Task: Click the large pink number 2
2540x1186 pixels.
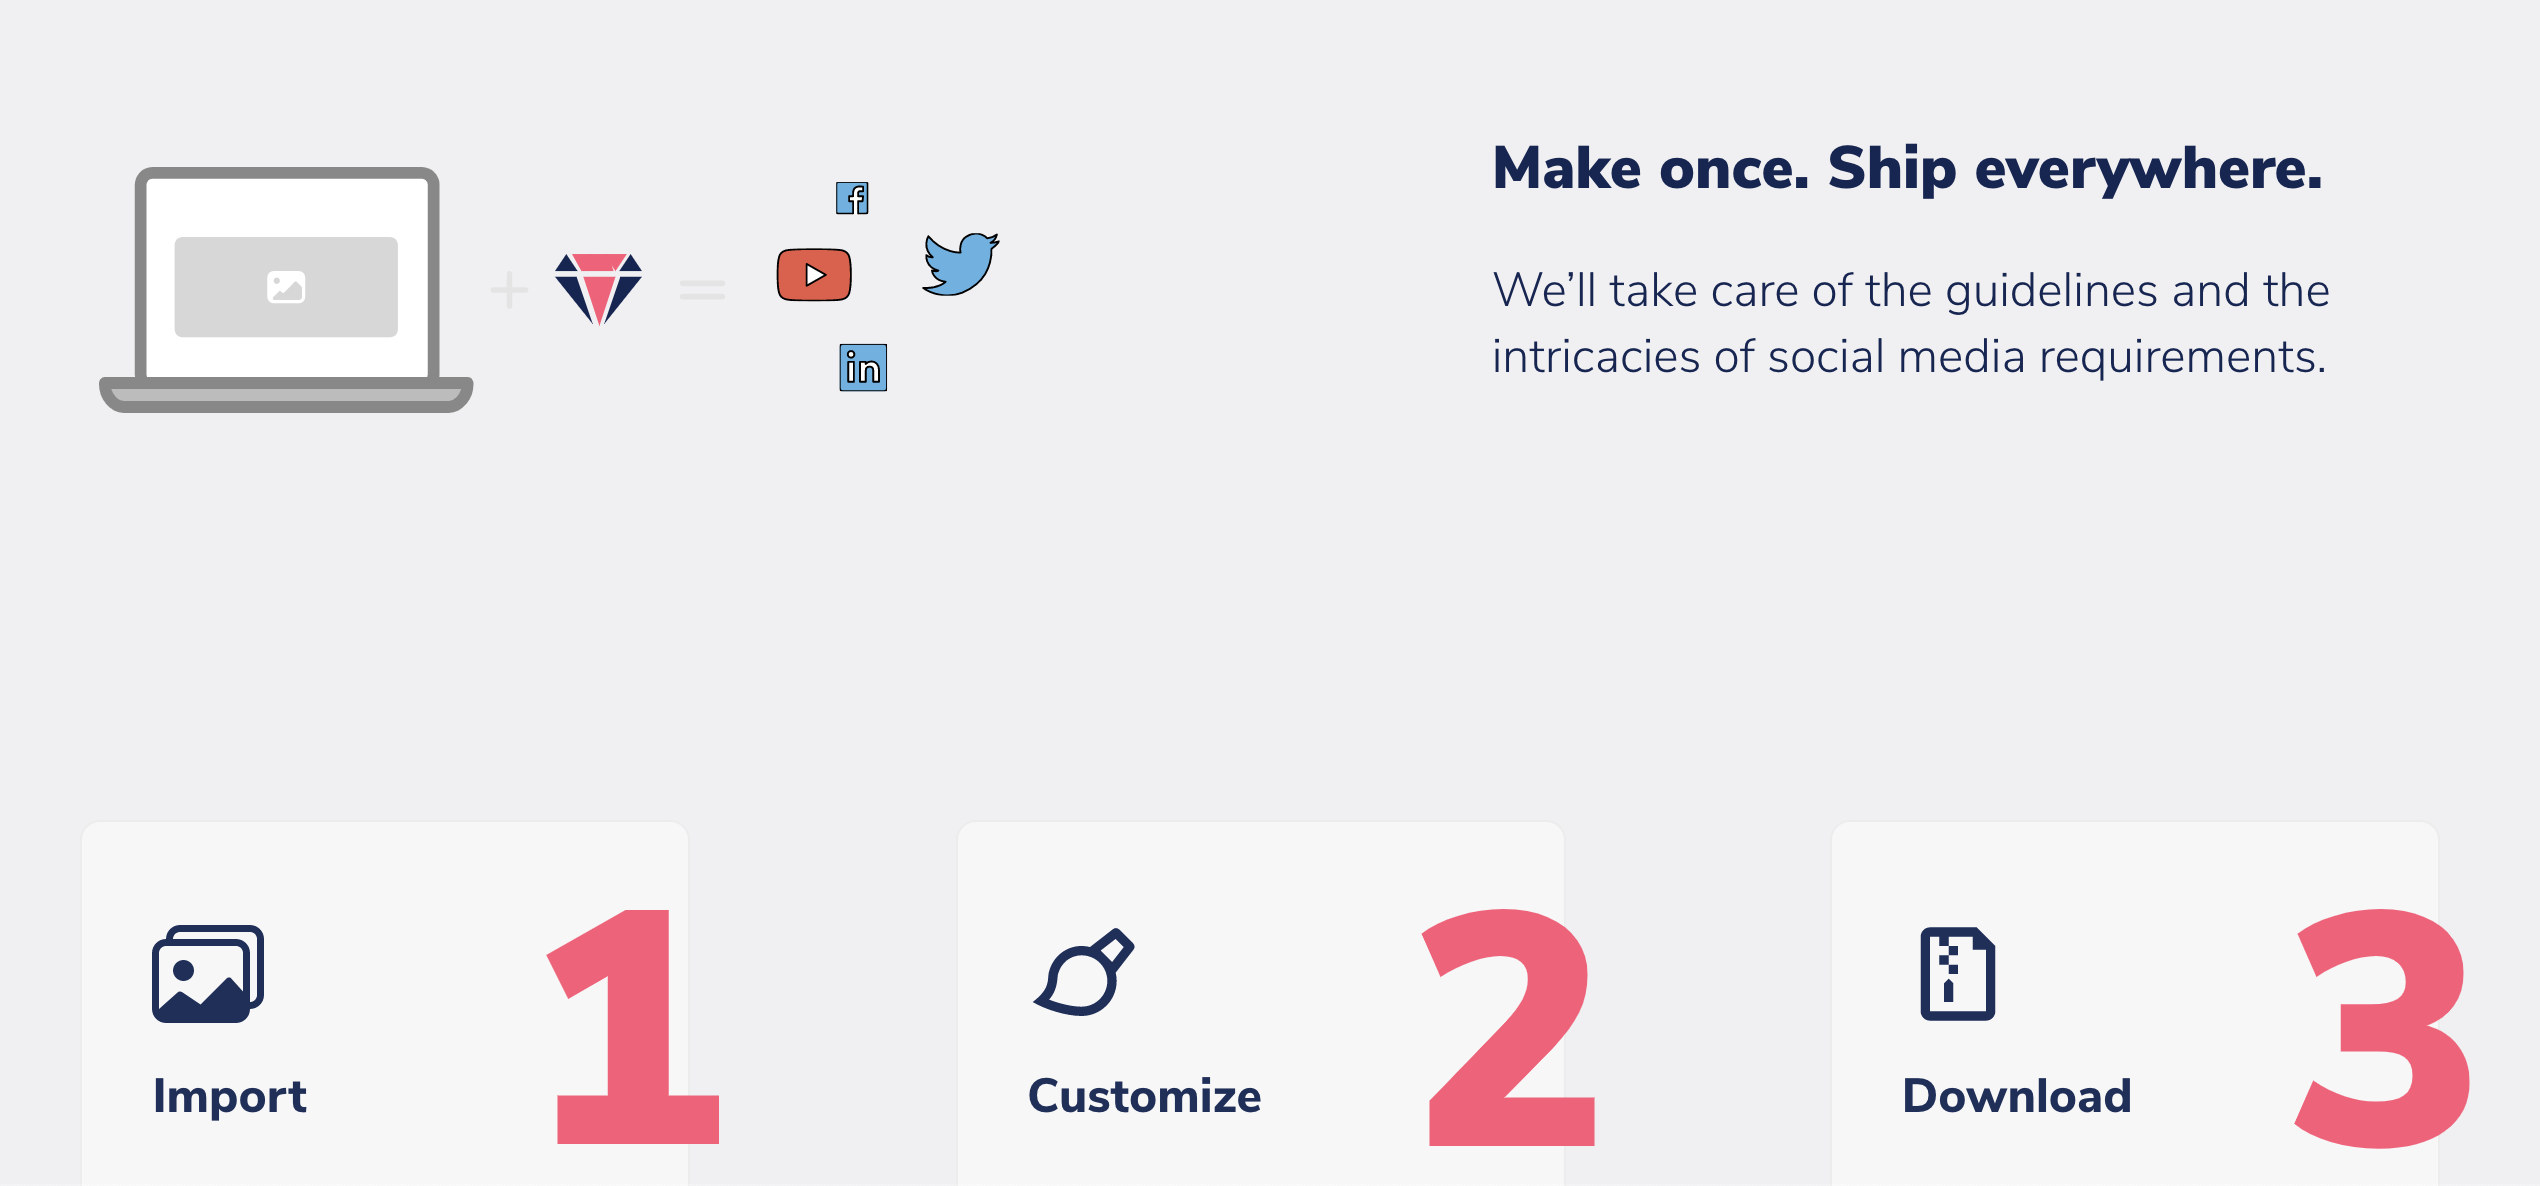Action: (x=1510, y=1028)
